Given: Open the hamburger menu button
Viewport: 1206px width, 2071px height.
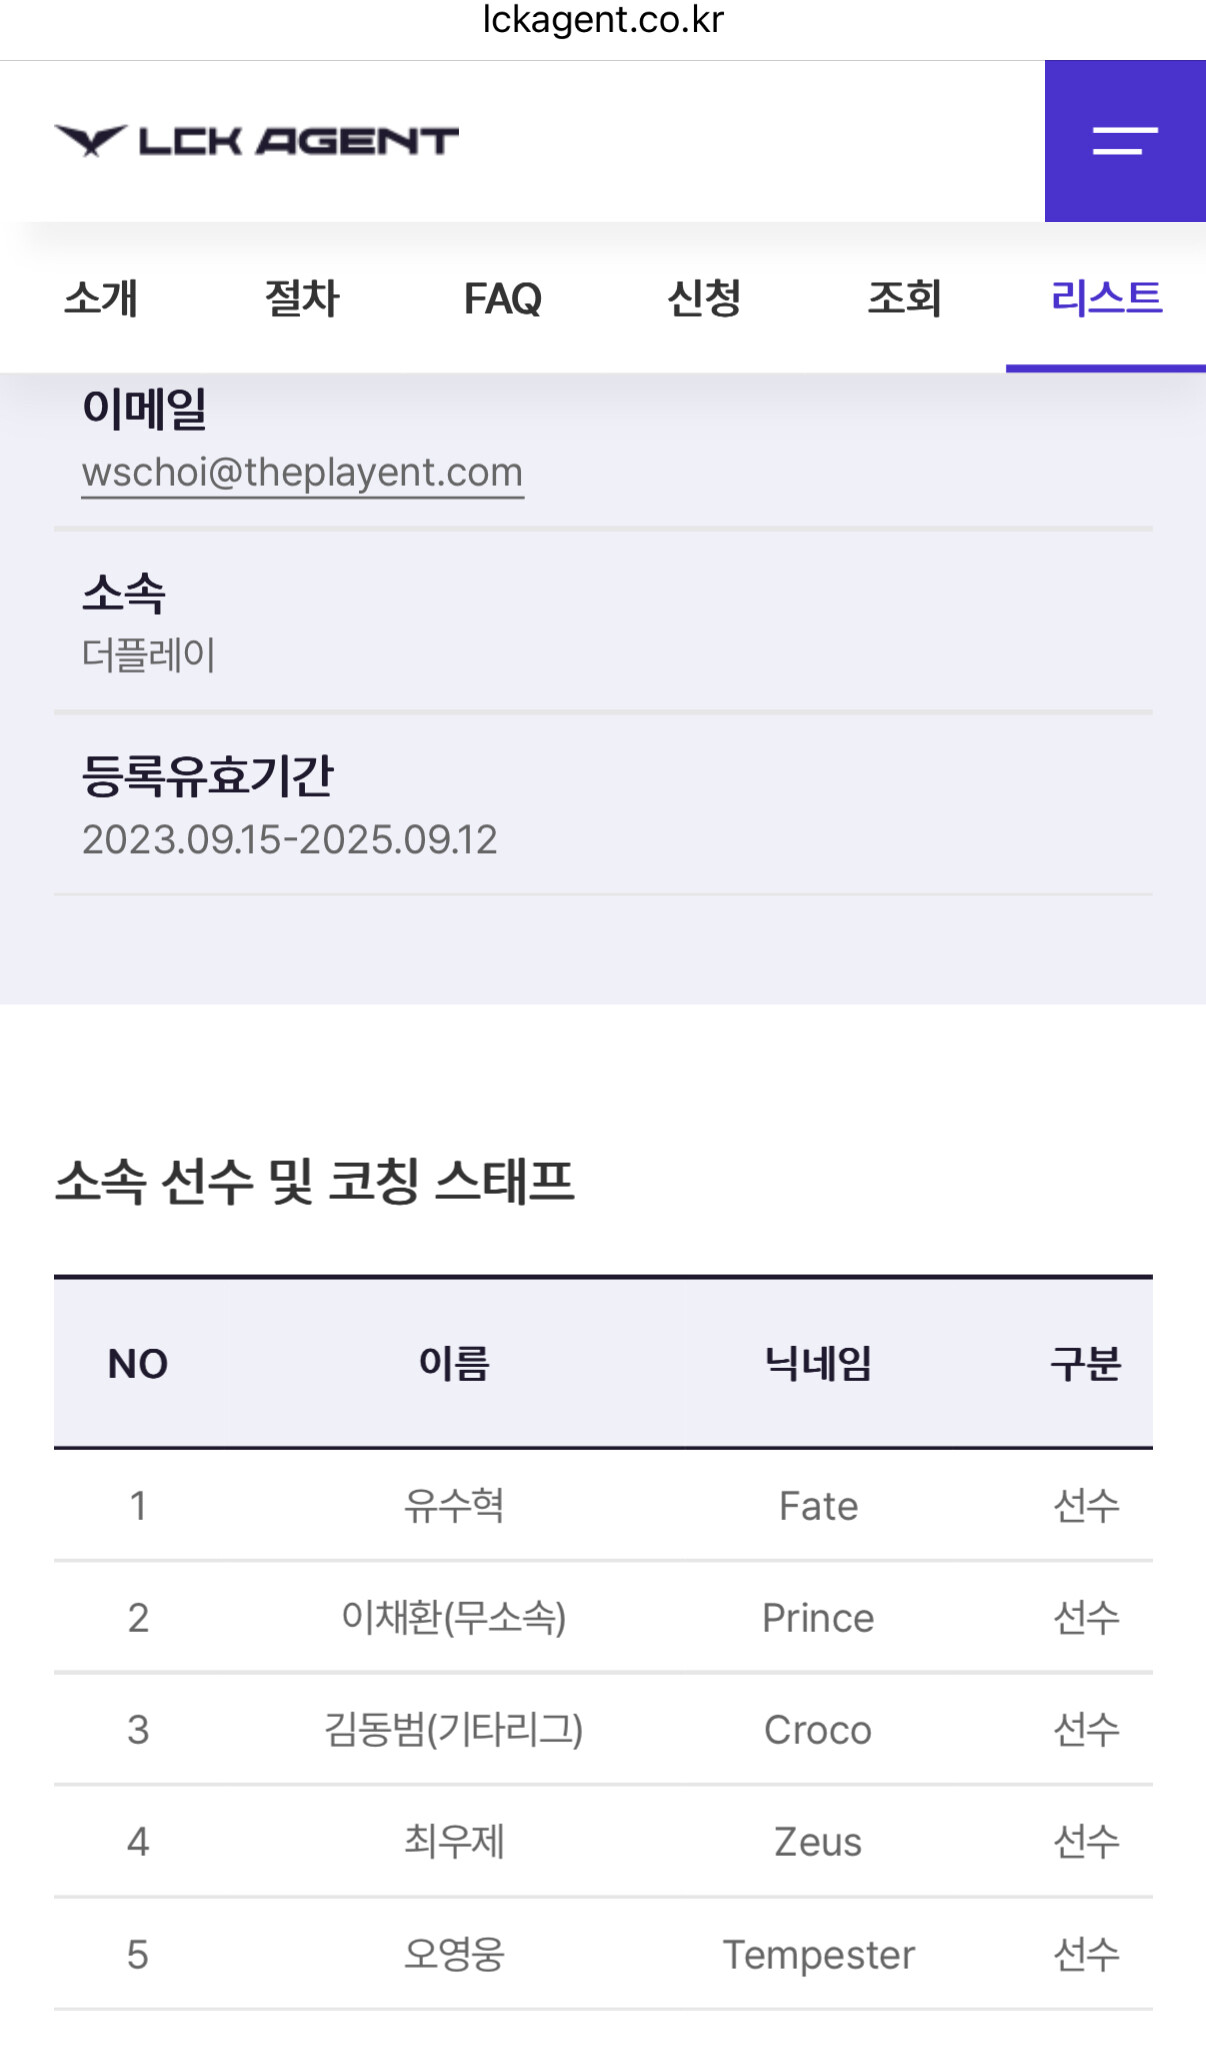Looking at the screenshot, I should click(1125, 141).
